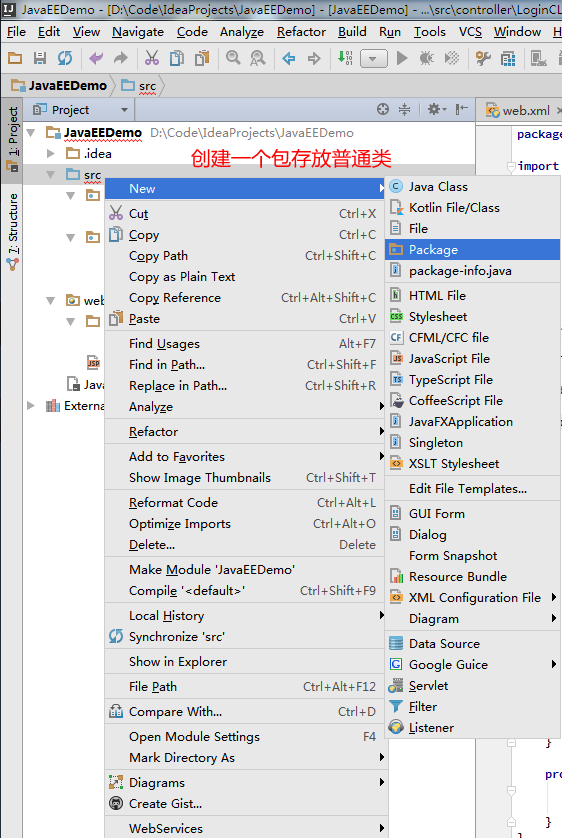
Task: Hide the Project tool window
Action: (x=462, y=110)
